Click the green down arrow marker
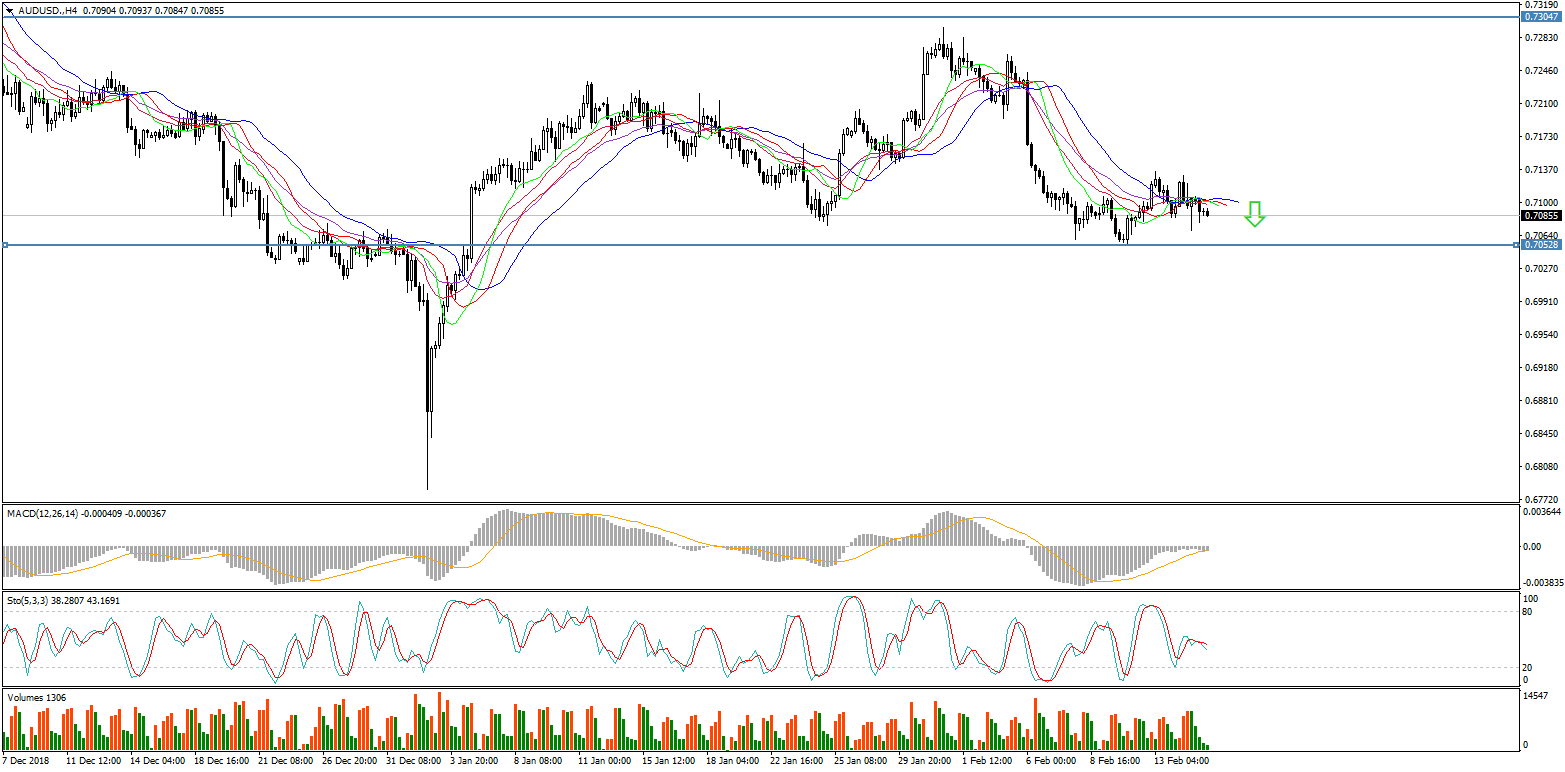Viewport: 1565px width, 772px height. click(1254, 214)
